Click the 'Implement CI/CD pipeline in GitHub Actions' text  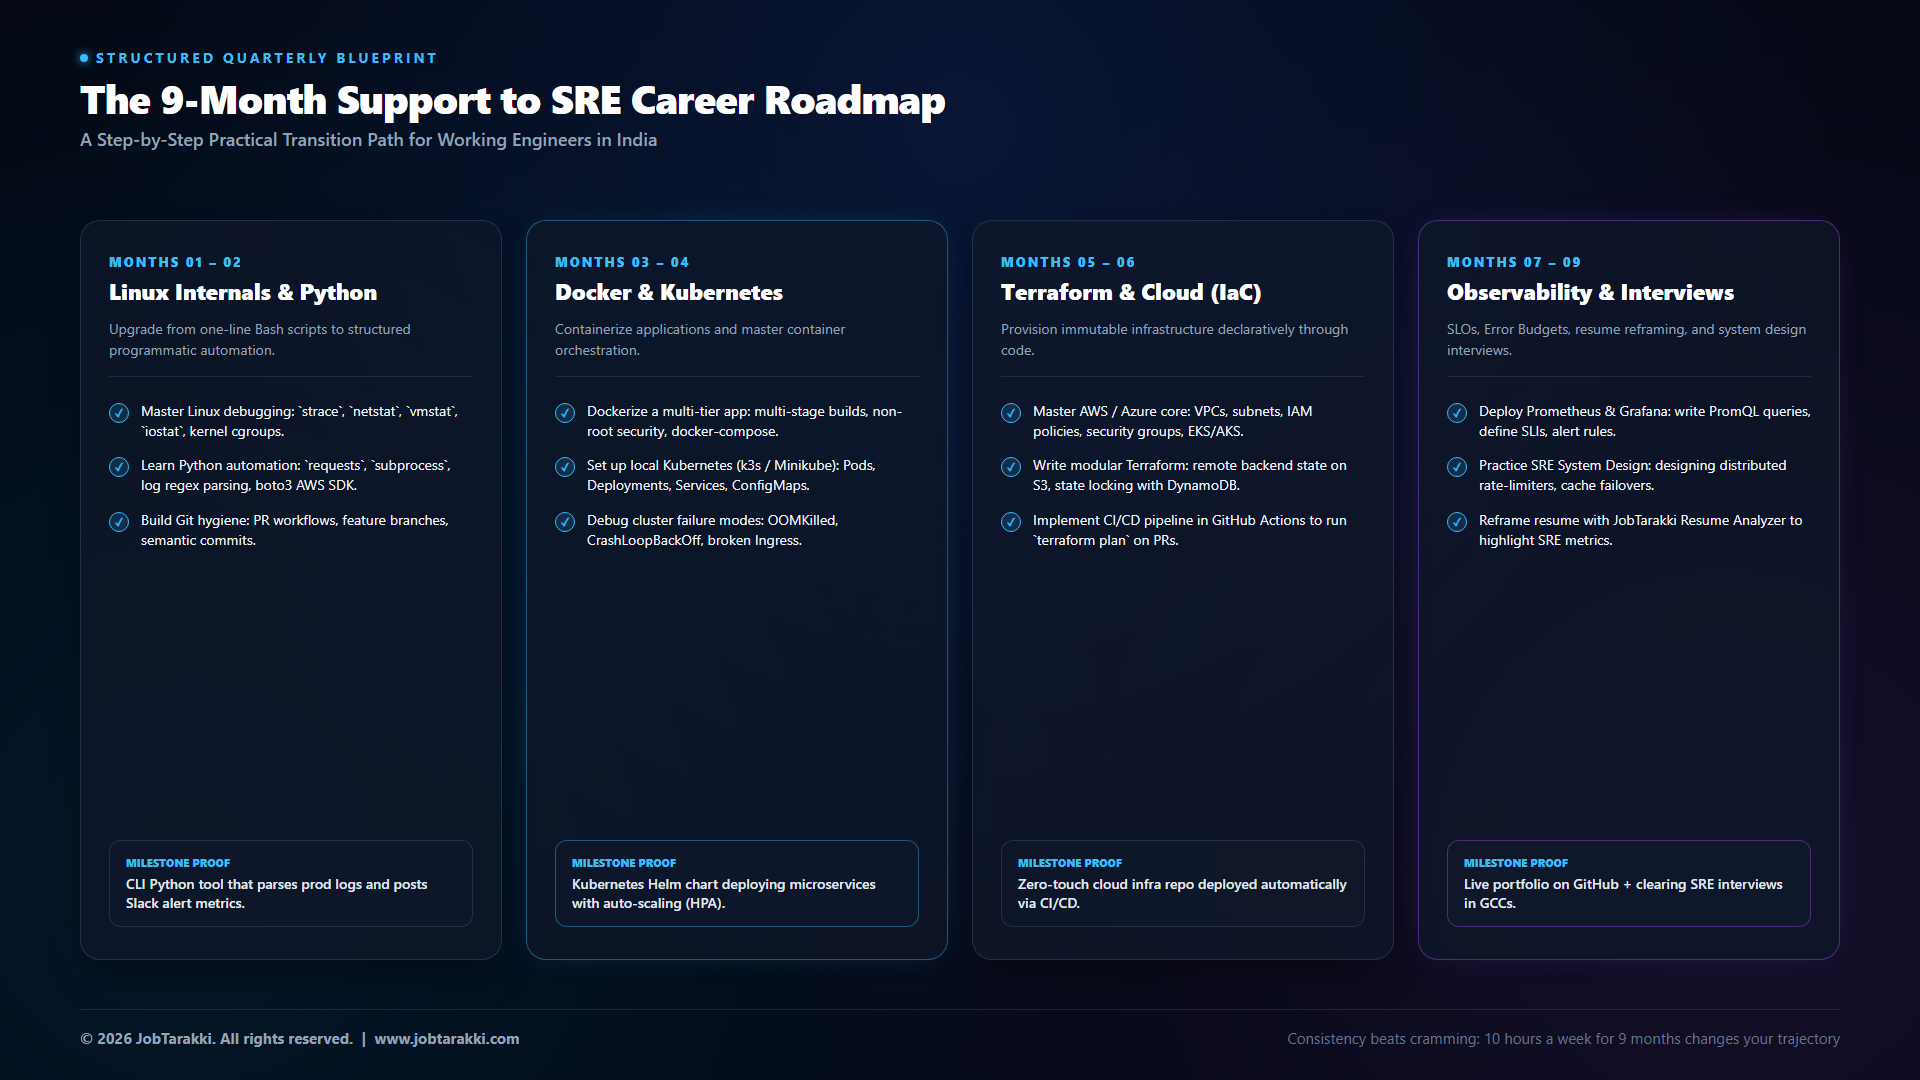coord(1190,530)
